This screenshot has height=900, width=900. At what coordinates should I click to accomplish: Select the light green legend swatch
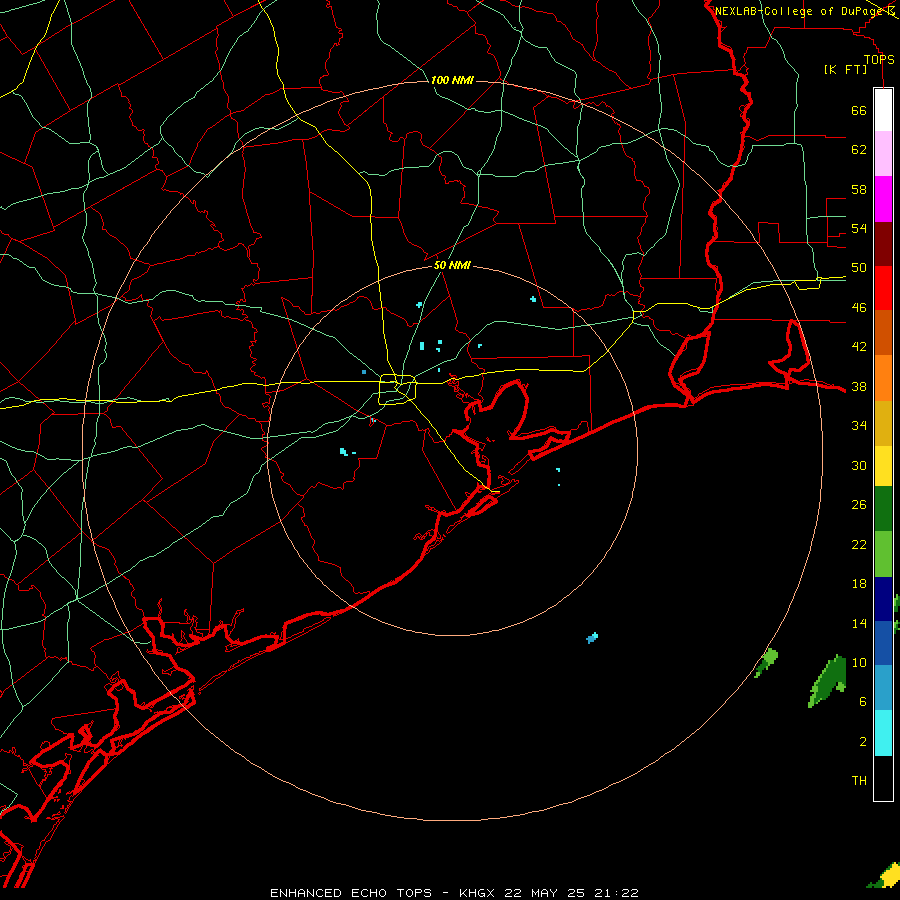coord(883,554)
